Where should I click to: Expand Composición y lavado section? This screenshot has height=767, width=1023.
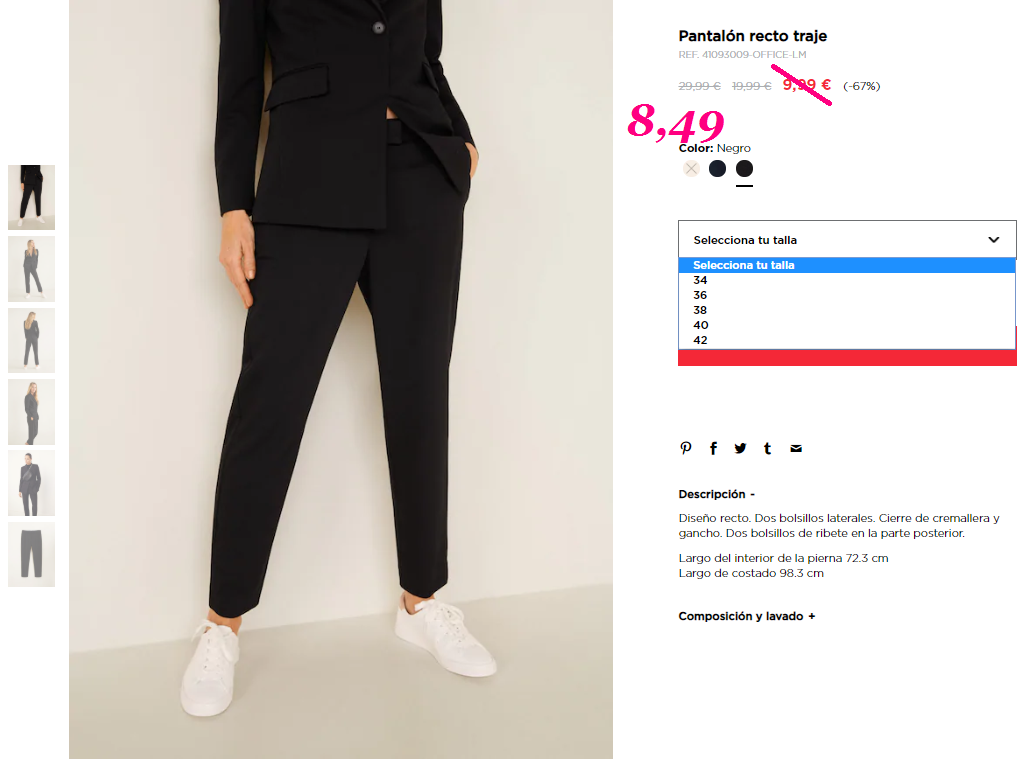click(x=746, y=616)
